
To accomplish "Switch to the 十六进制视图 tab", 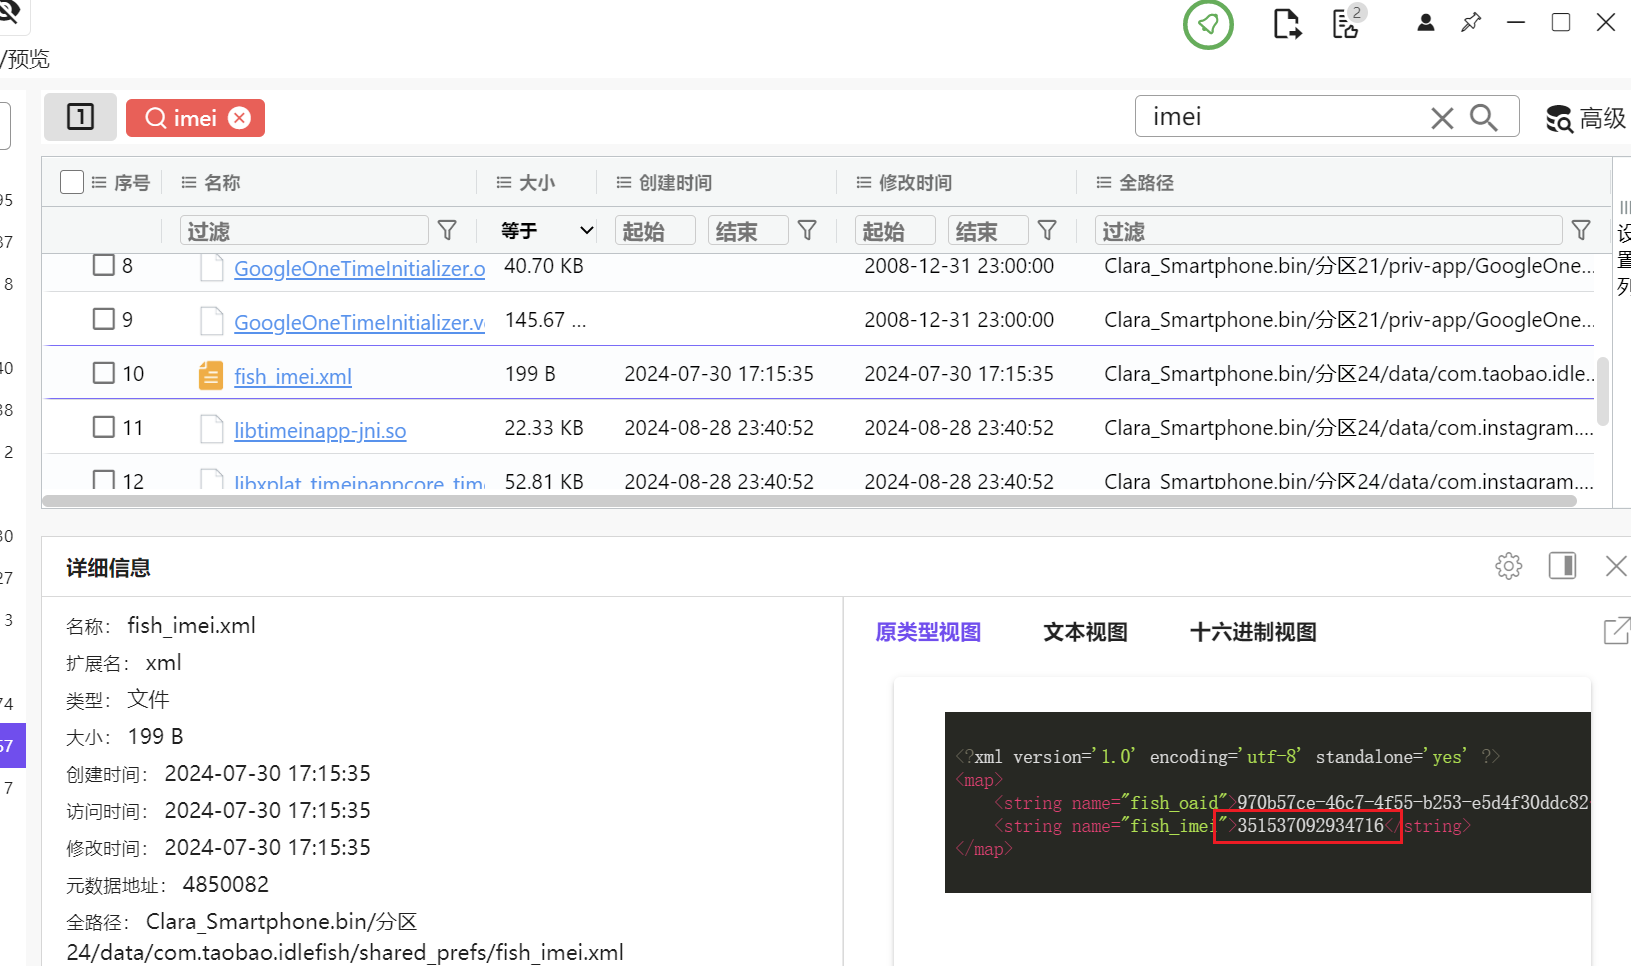I will 1253,632.
